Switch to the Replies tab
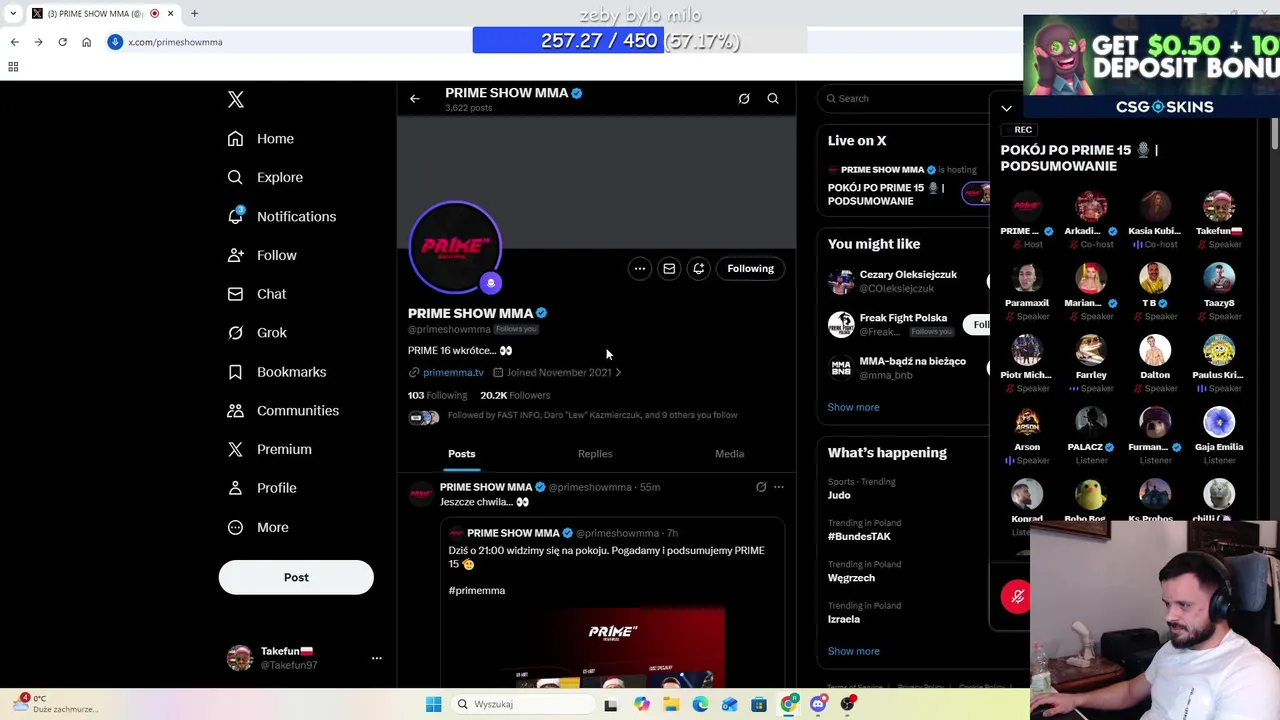Image resolution: width=1280 pixels, height=720 pixels. pyautogui.click(x=595, y=454)
